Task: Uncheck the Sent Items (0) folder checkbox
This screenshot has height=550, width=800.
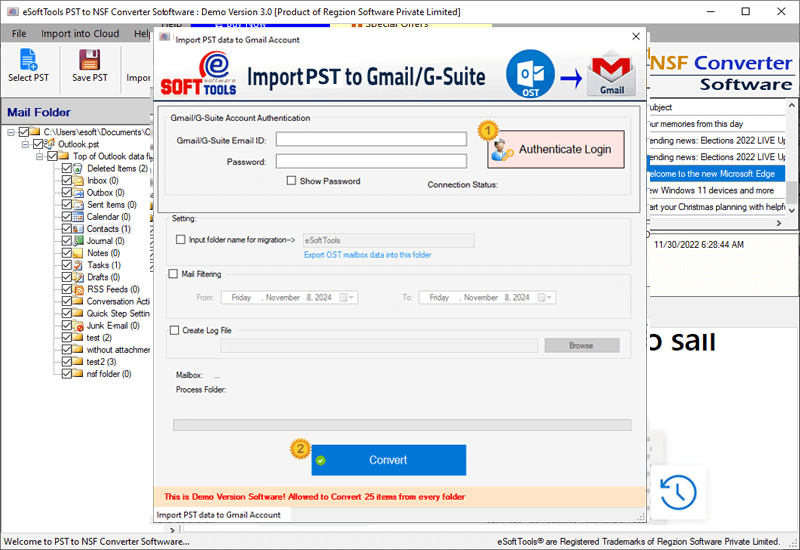Action: click(x=67, y=205)
